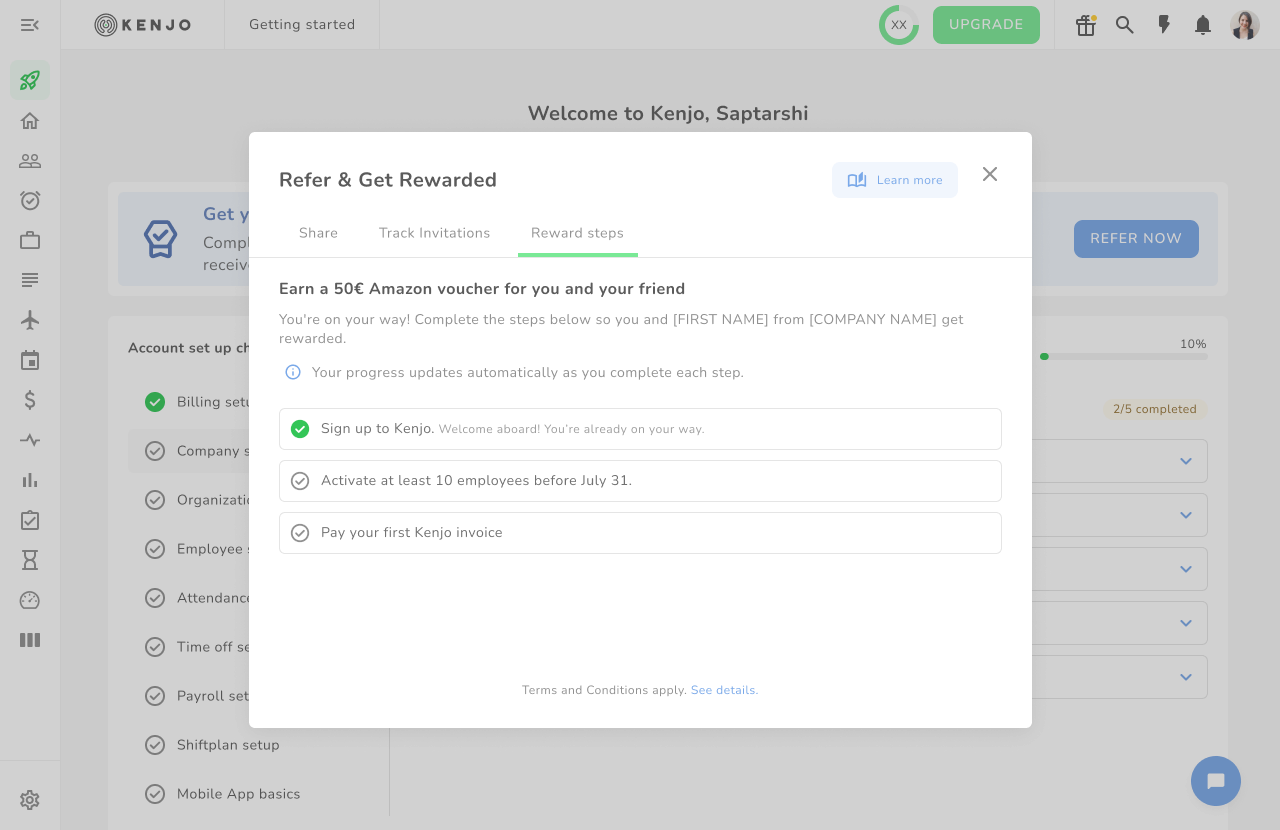
Task: Open the columns board sidebar icon
Action: (30, 640)
